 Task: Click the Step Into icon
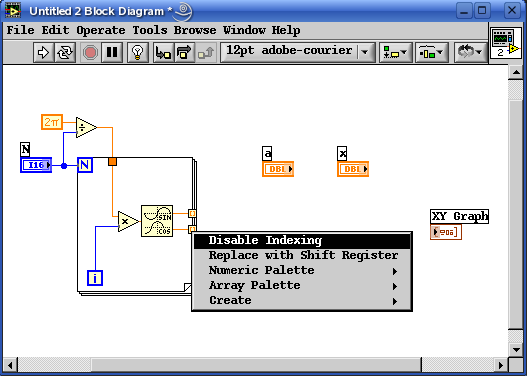coord(163,52)
